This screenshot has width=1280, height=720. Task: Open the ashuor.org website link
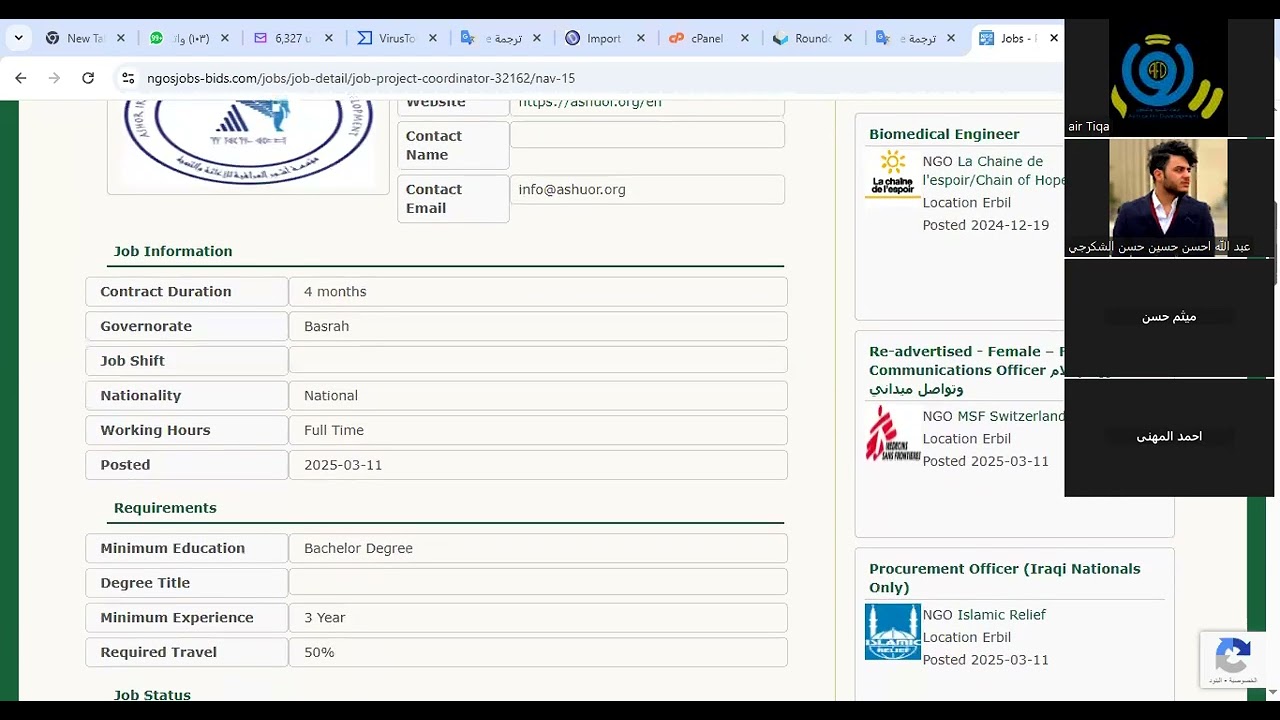[590, 102]
